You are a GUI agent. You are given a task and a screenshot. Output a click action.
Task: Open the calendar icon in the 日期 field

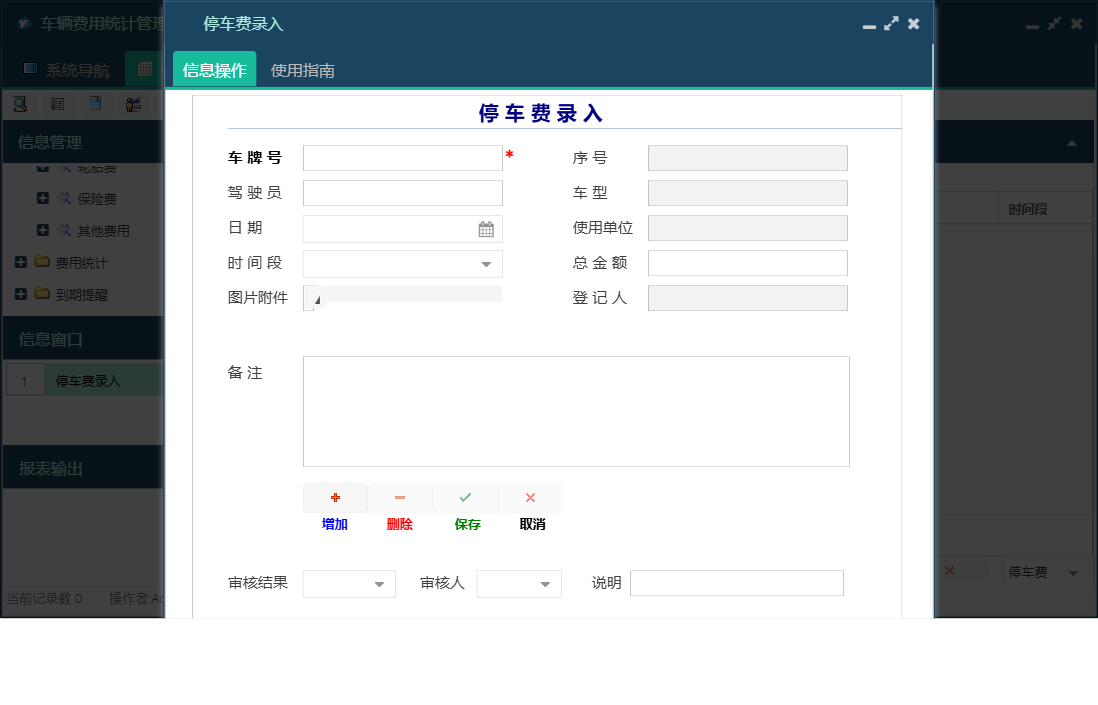[487, 228]
